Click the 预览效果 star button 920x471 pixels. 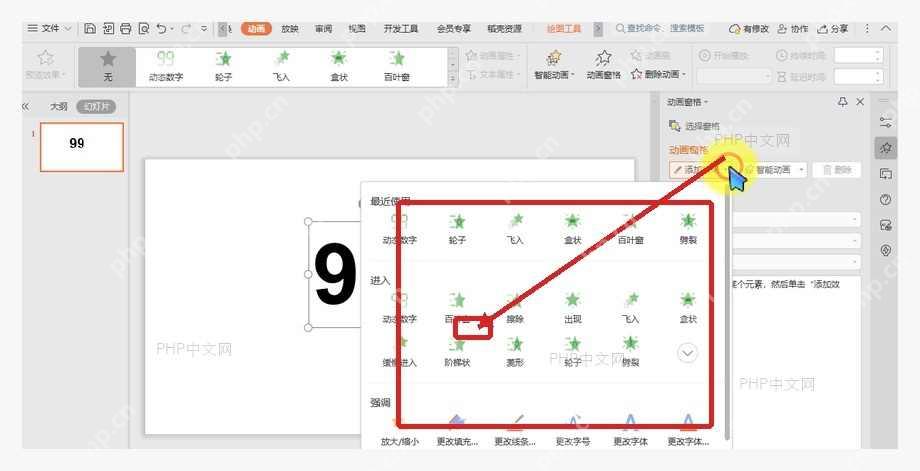[45, 65]
